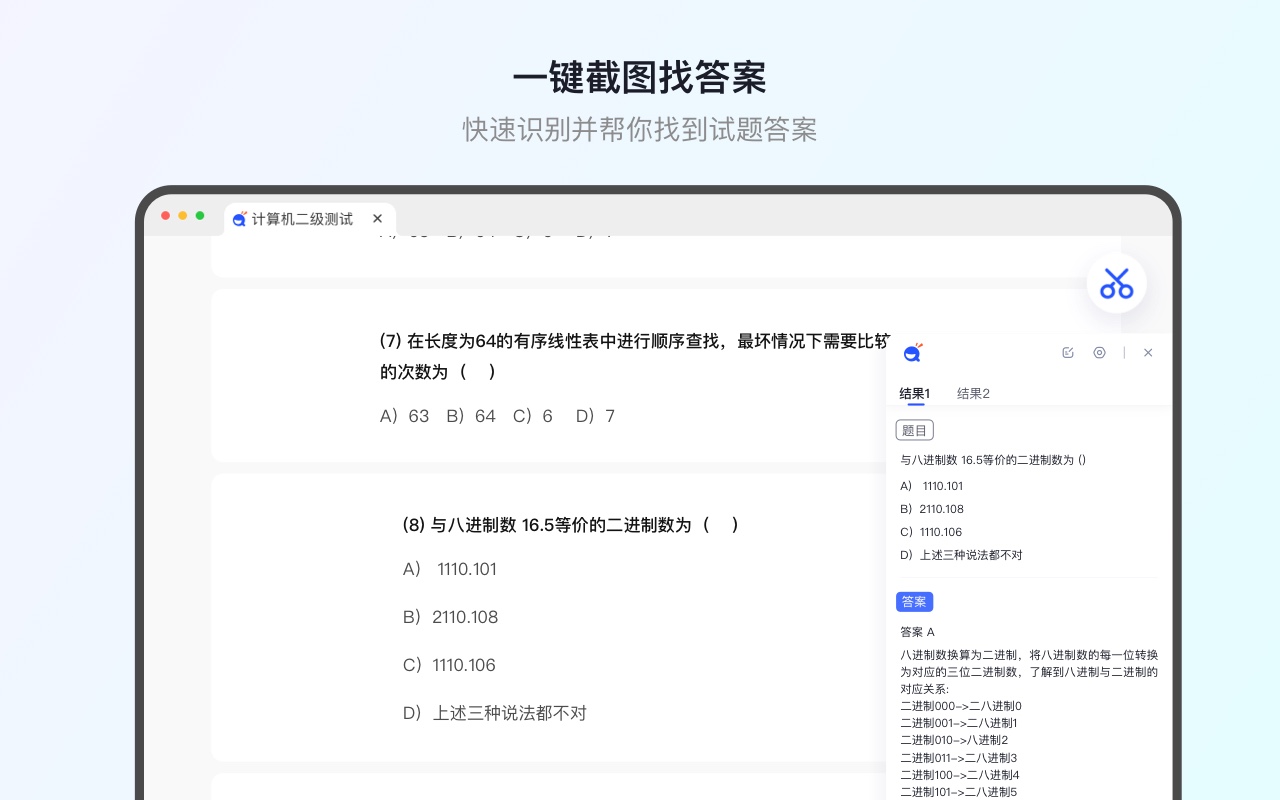Screen dimensions: 1280x800
Task: Click the 题目 question label badge
Action: click(914, 430)
